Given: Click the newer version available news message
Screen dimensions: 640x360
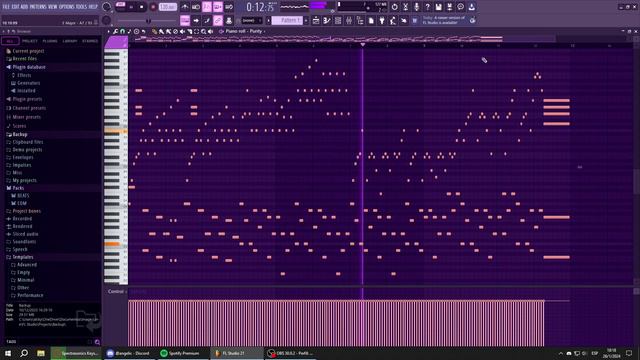Looking at the screenshot, I should pos(444,20).
